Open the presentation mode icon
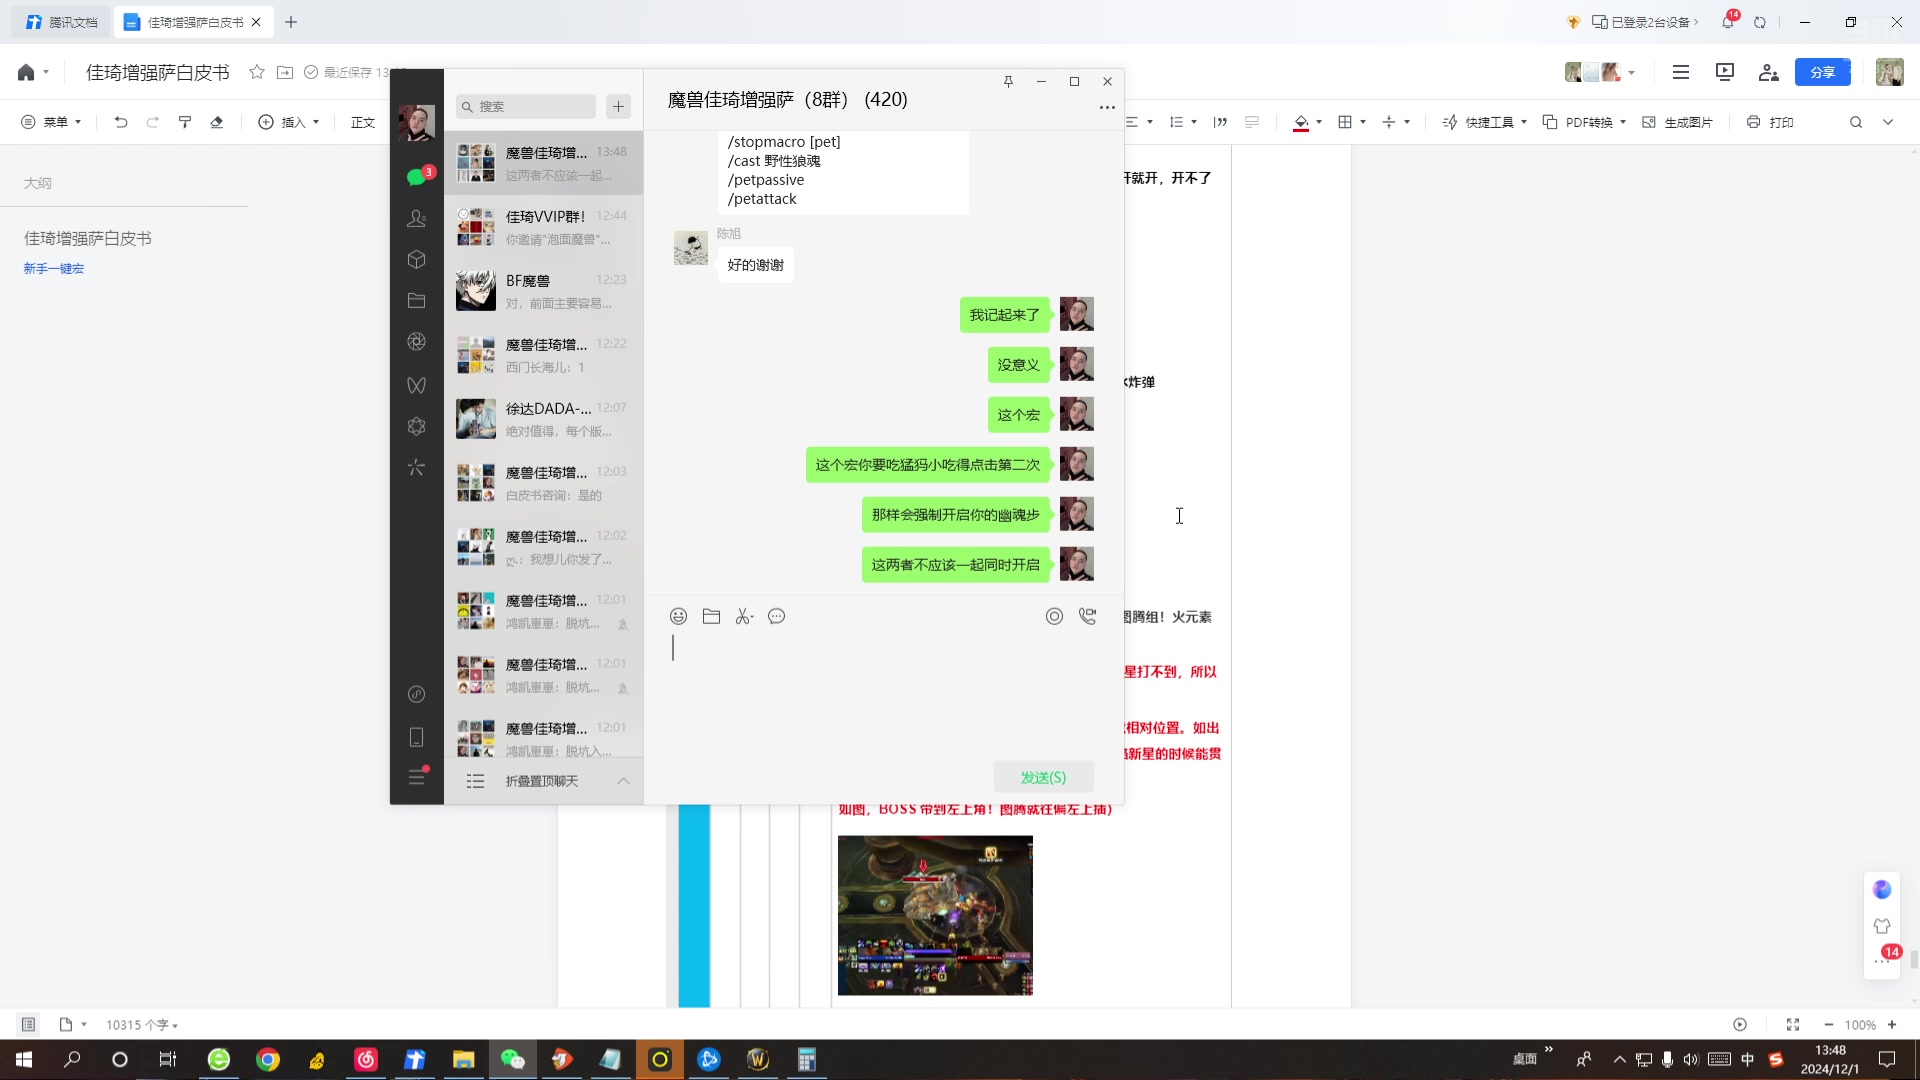This screenshot has height=1080, width=1920. point(1725,72)
